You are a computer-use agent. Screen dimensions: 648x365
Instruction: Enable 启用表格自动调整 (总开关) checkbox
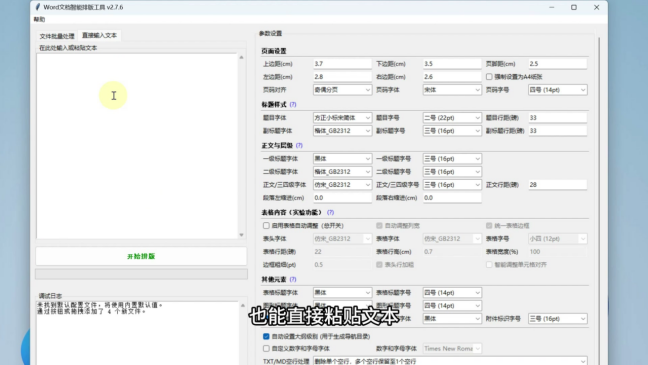click(x=266, y=226)
